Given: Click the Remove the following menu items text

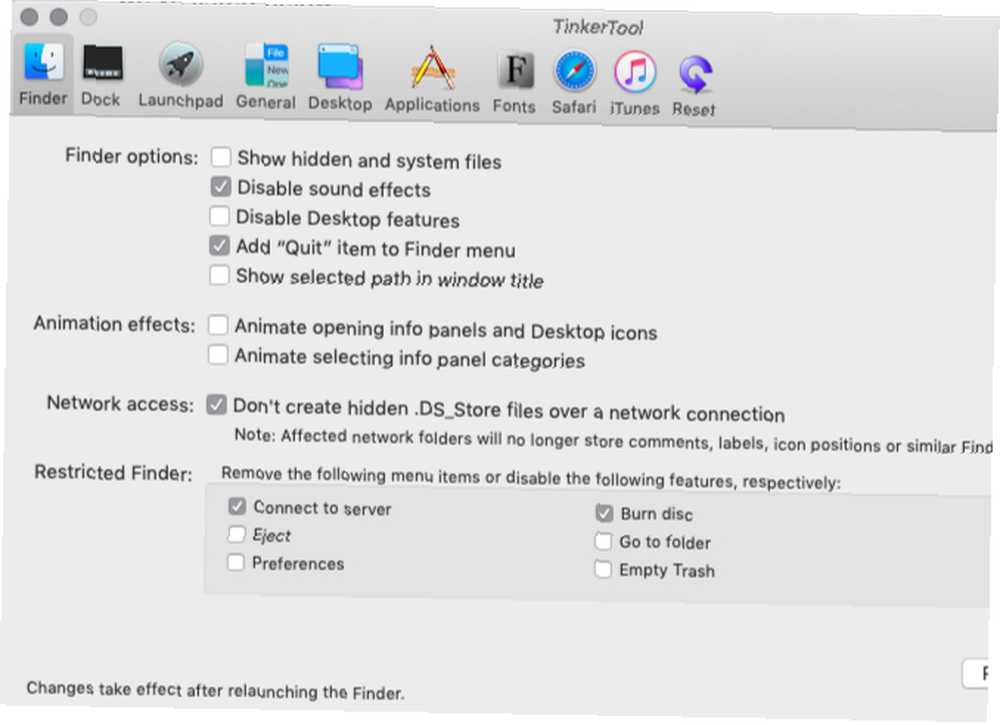Looking at the screenshot, I should point(531,478).
